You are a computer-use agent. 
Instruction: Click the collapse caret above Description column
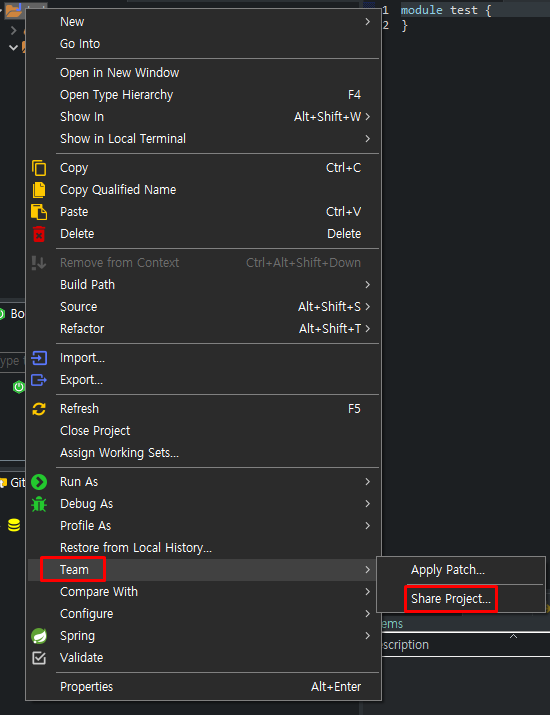click(514, 636)
